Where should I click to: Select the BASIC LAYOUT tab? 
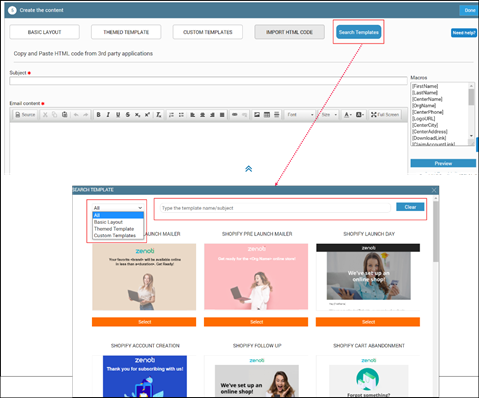point(44,32)
